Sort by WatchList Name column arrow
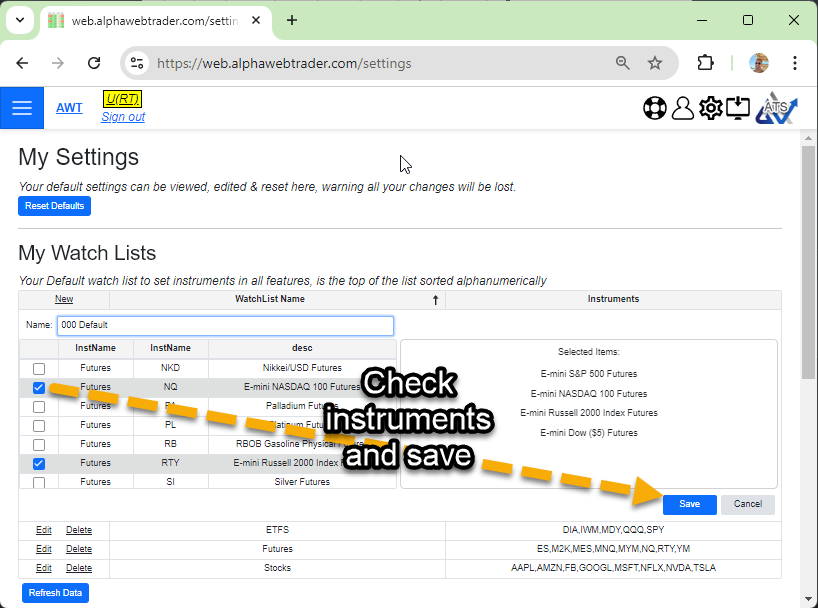The height and width of the screenshot is (608, 818). 435,299
